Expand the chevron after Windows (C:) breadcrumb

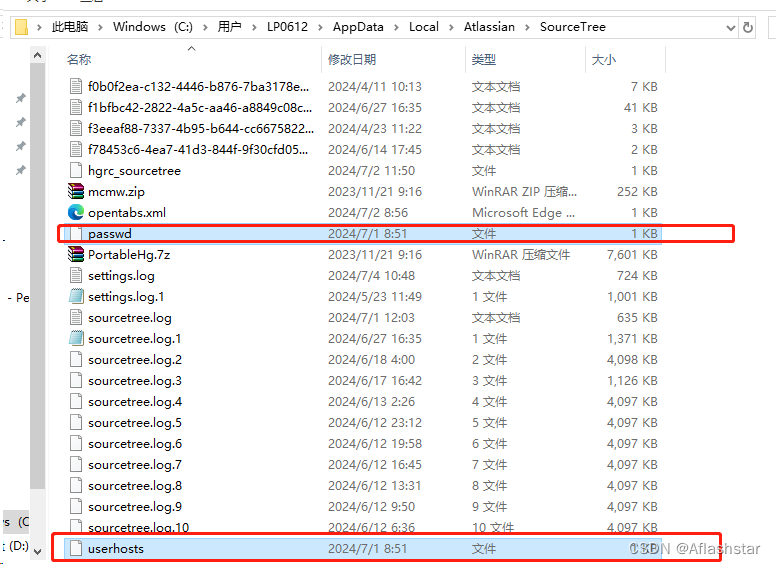(x=205, y=27)
